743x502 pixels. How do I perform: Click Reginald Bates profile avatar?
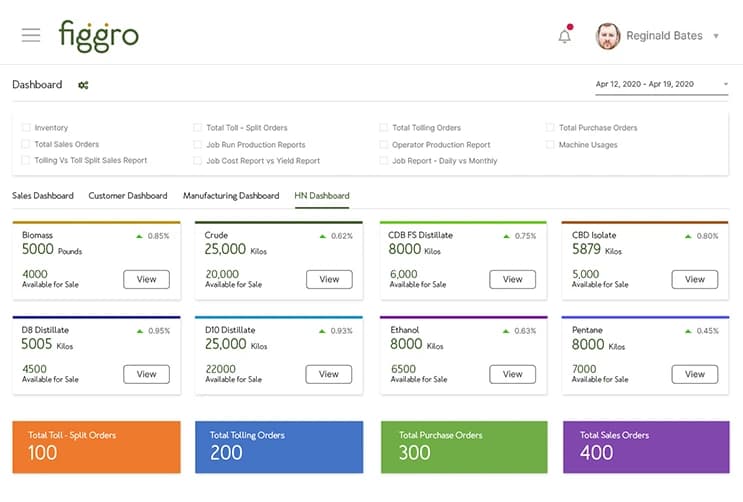[608, 36]
